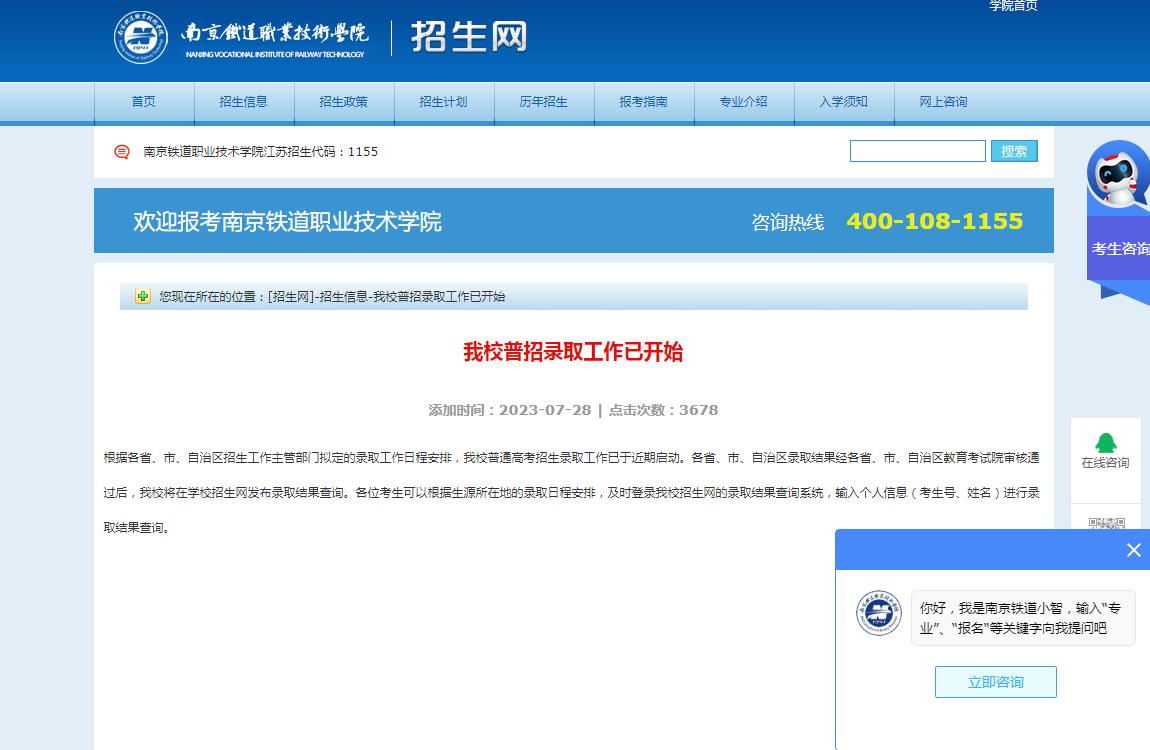Open the 历年招生 menu item

coord(543,102)
